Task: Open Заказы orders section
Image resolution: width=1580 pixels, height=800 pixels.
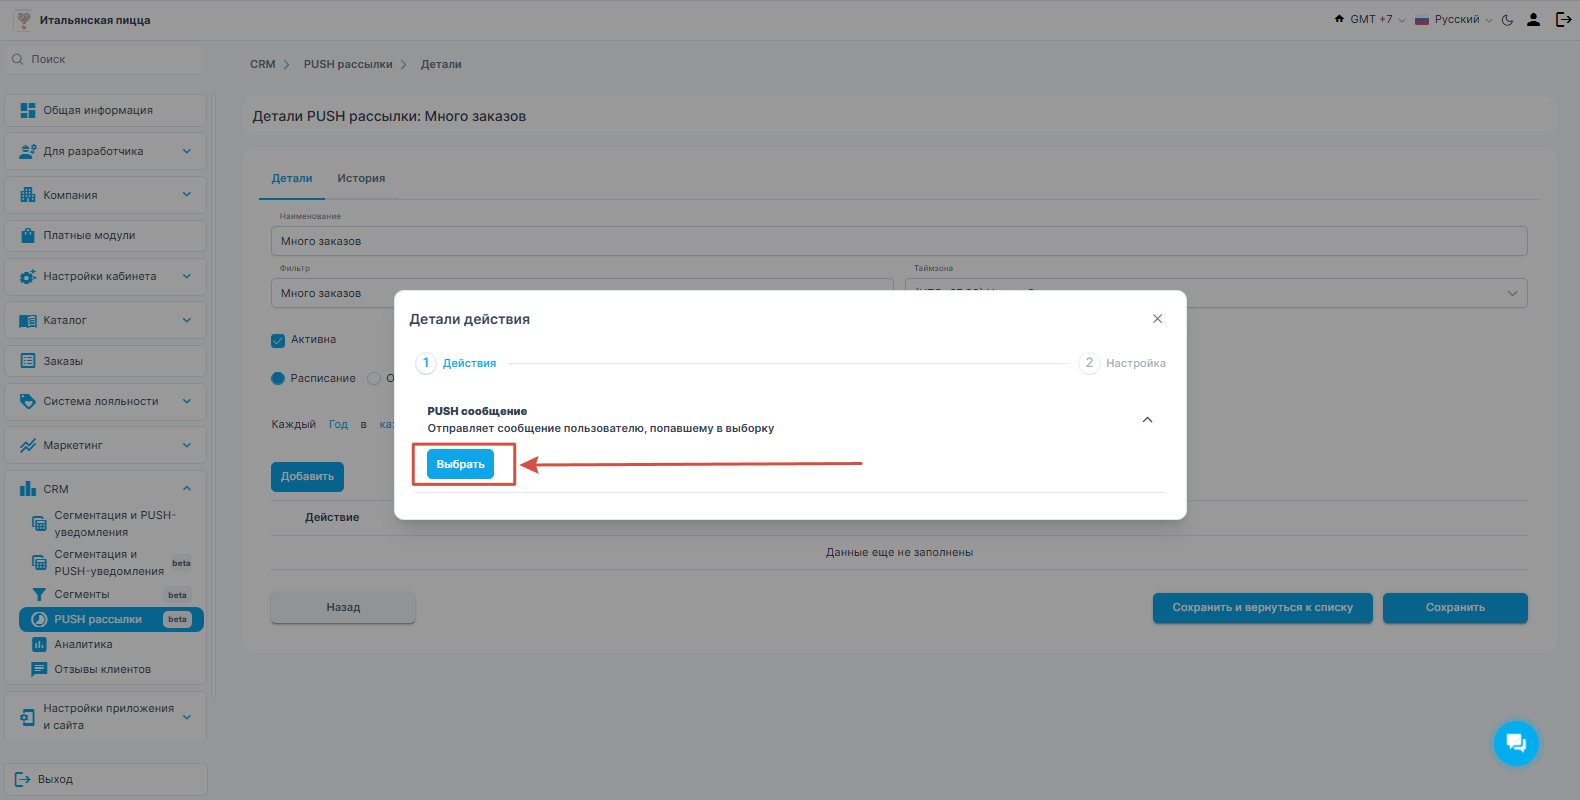Action: pyautogui.click(x=63, y=361)
